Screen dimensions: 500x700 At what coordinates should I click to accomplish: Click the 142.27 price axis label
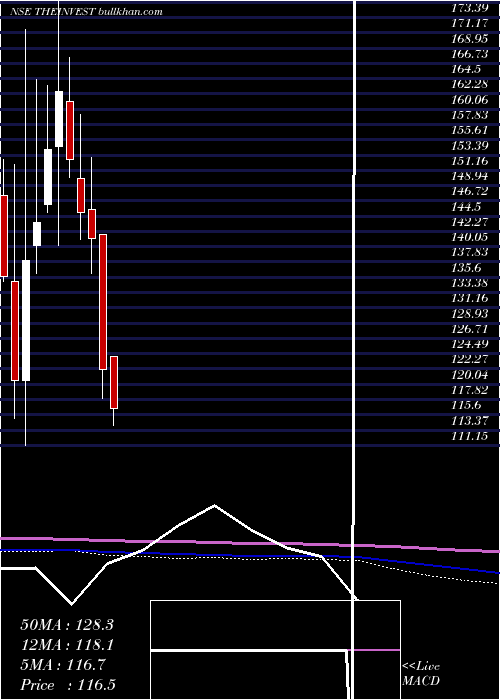[470, 222]
